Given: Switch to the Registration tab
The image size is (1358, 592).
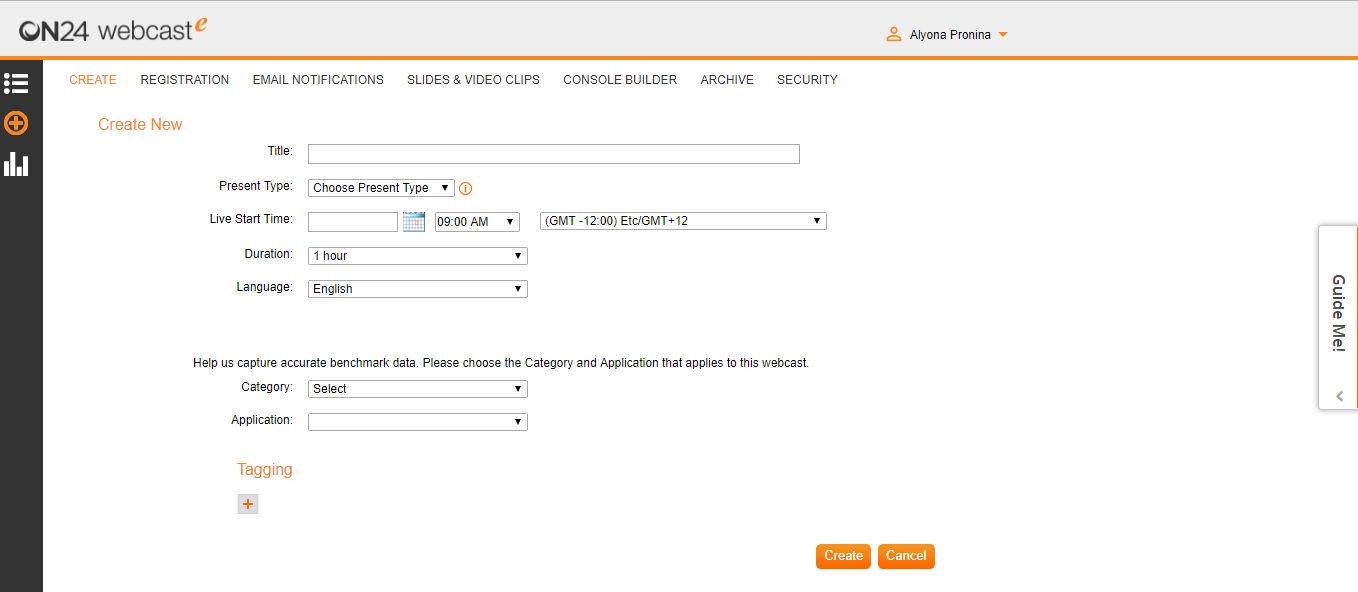Looking at the screenshot, I should 185,80.
